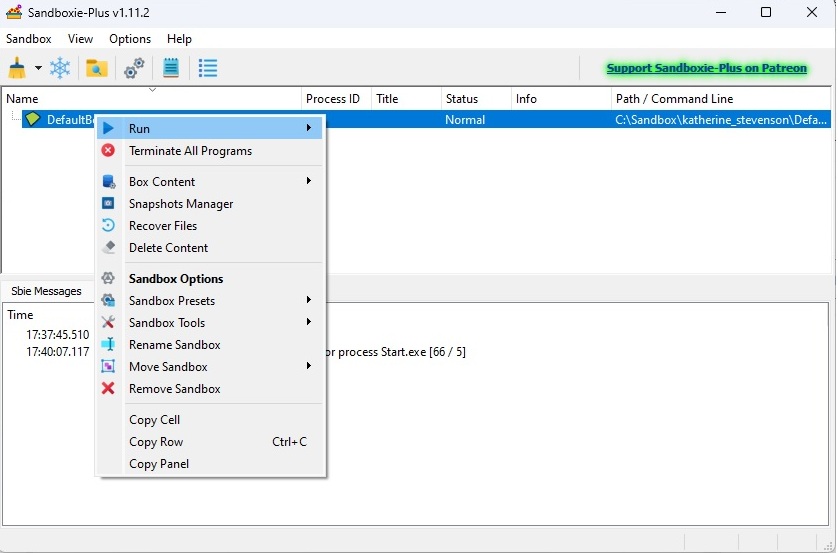This screenshot has width=838, height=553.
Task: Open Support Sandboxie-Plus on Patreon link
Action: pos(706,68)
